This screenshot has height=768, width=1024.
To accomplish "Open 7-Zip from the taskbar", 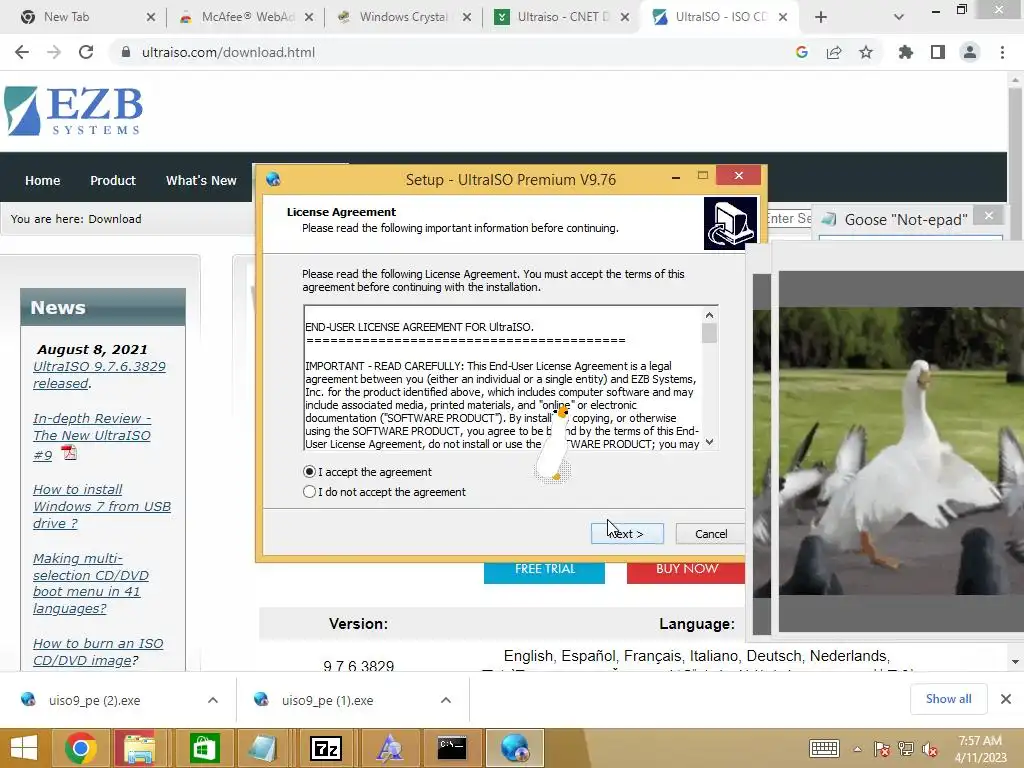I will coord(326,748).
